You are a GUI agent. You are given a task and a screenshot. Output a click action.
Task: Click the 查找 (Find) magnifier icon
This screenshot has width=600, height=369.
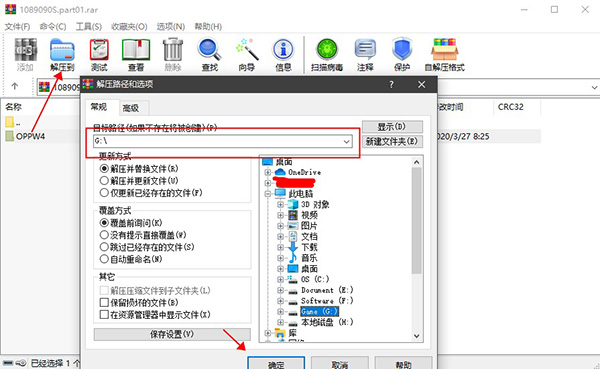(x=209, y=55)
